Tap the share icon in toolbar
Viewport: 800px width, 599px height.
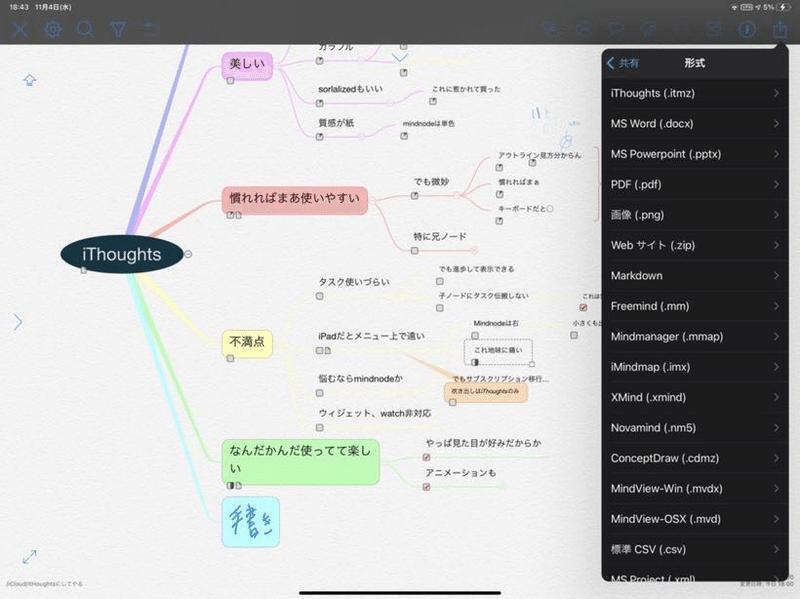[x=780, y=29]
